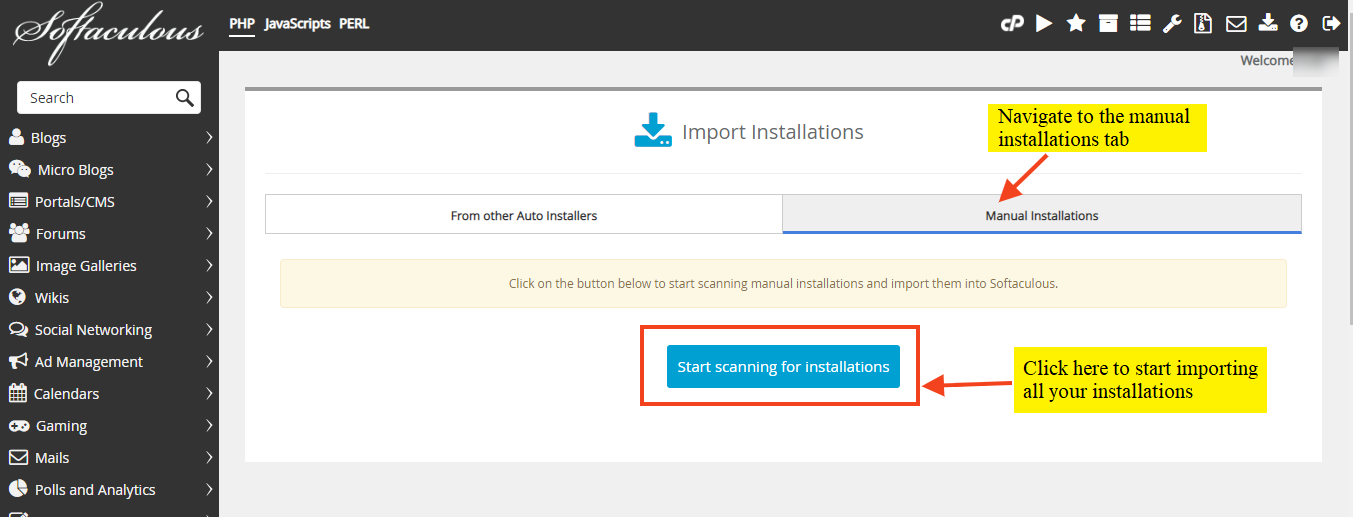Click the Image Galleries picture icon
The height and width of the screenshot is (517, 1353).
point(18,265)
